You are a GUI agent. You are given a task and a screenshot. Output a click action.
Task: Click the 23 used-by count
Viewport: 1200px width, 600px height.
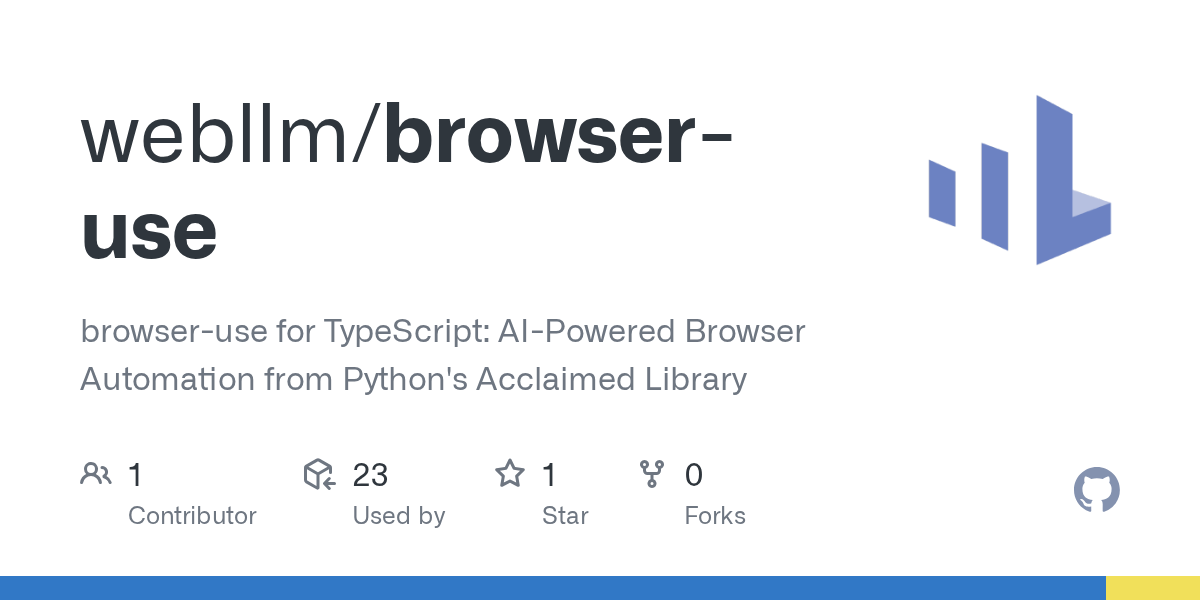370,474
